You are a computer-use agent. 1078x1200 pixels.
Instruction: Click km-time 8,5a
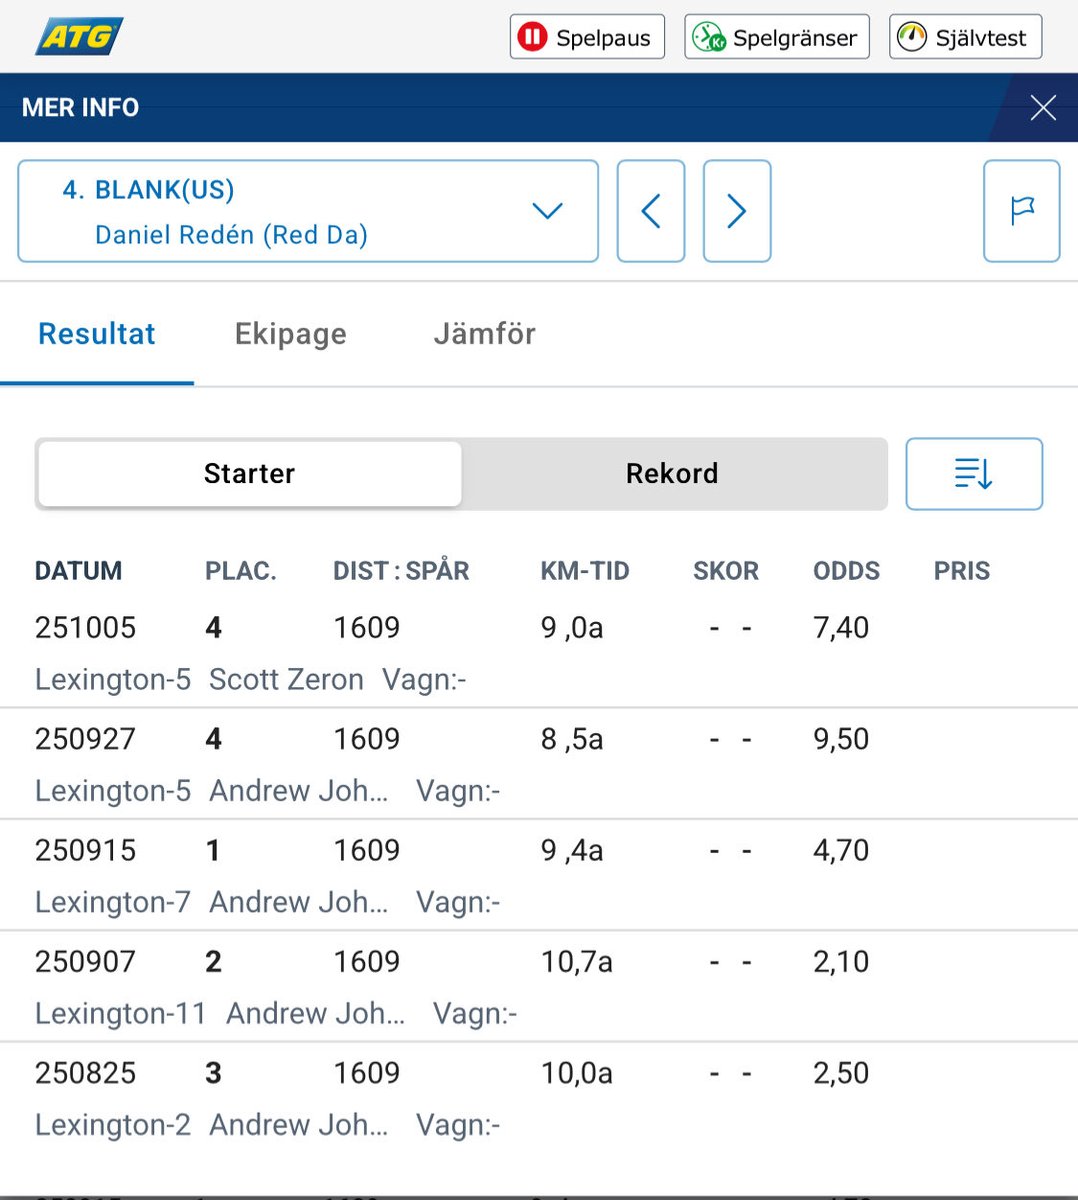pyautogui.click(x=572, y=739)
